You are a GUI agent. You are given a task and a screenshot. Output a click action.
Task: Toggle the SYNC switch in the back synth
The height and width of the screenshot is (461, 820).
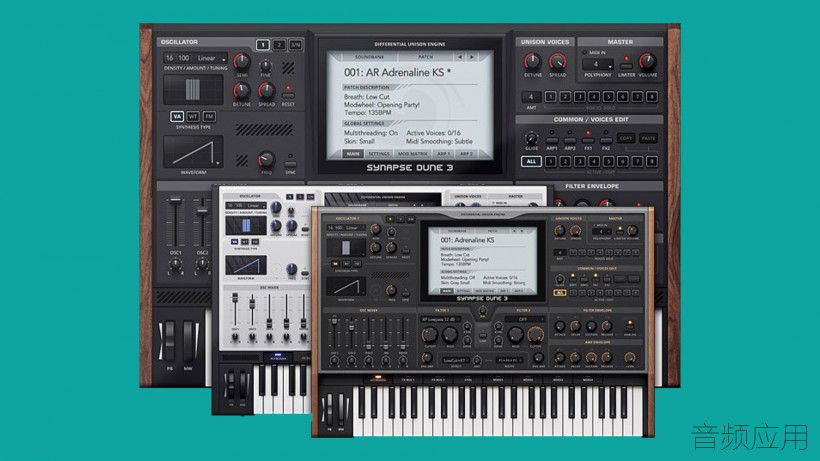tap(290, 164)
